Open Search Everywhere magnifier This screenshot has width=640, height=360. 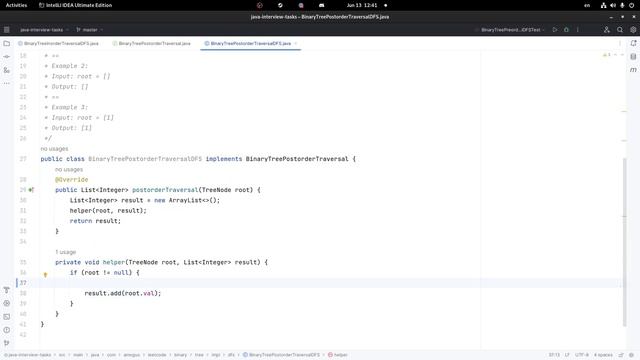click(x=620, y=30)
